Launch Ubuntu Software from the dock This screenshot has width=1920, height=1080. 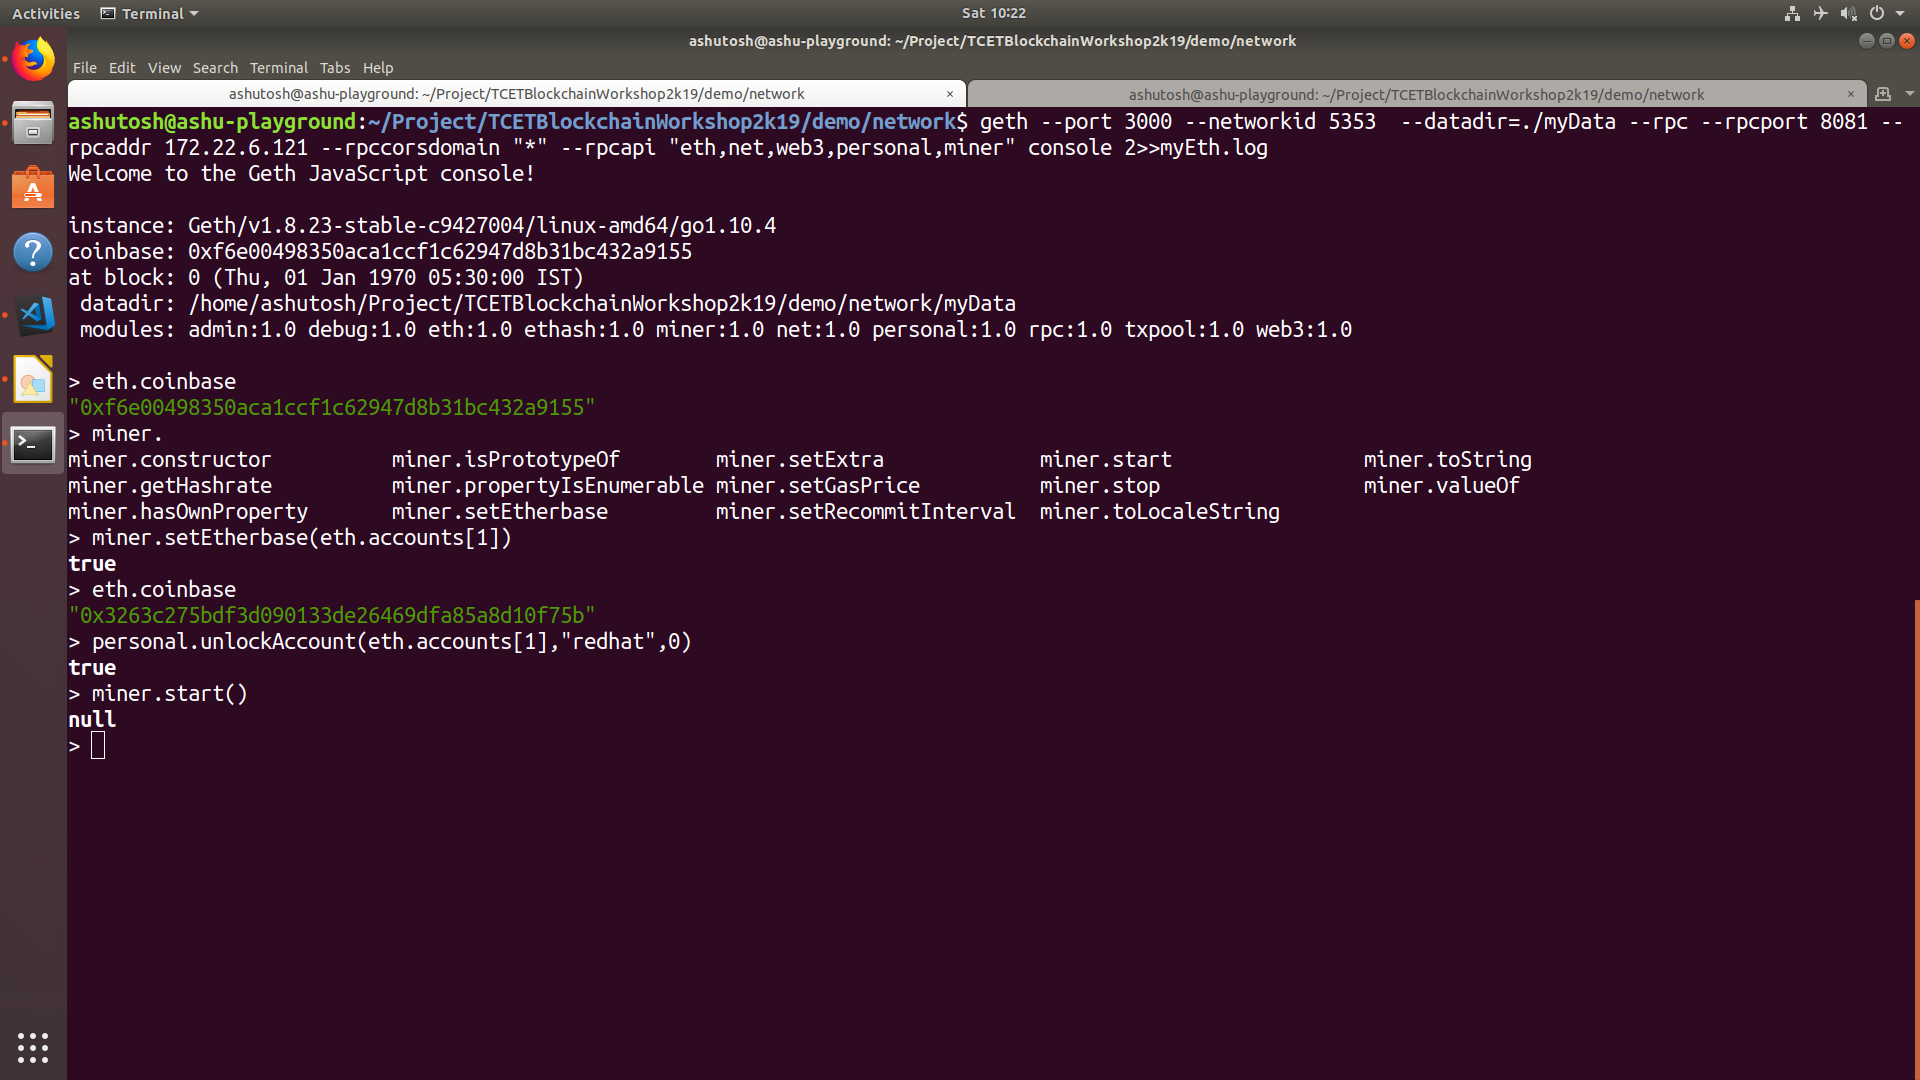33,187
